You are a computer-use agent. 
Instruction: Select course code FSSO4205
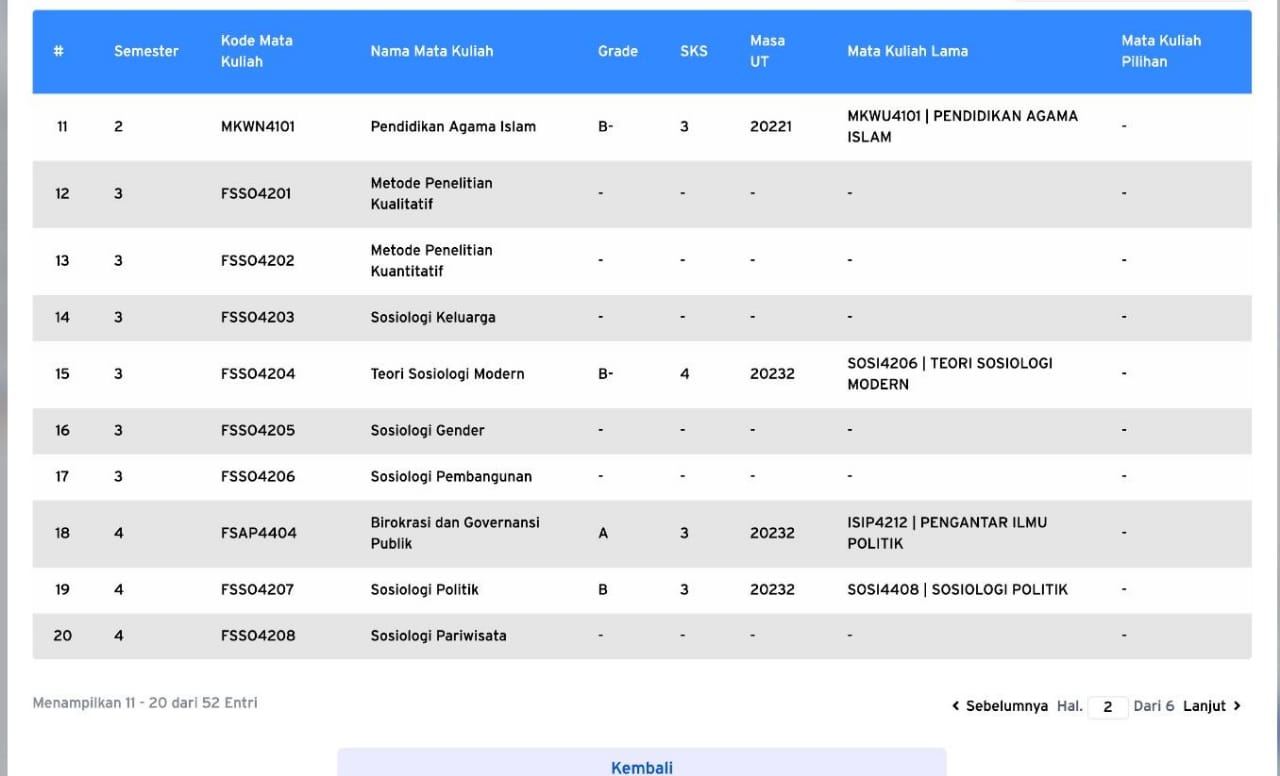pyautogui.click(x=258, y=431)
